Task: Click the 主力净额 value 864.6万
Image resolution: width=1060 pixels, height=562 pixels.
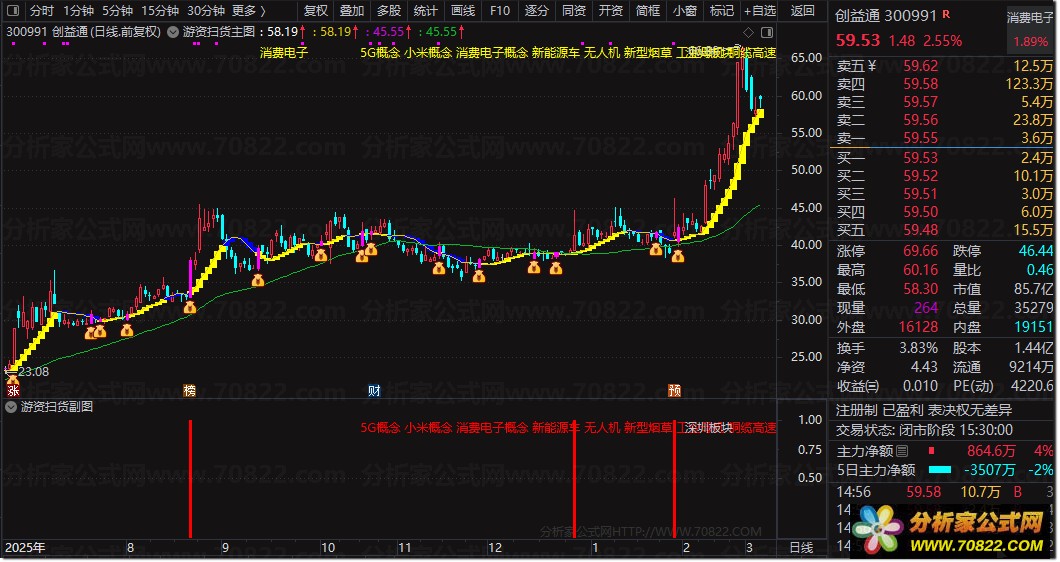Action: point(991,450)
